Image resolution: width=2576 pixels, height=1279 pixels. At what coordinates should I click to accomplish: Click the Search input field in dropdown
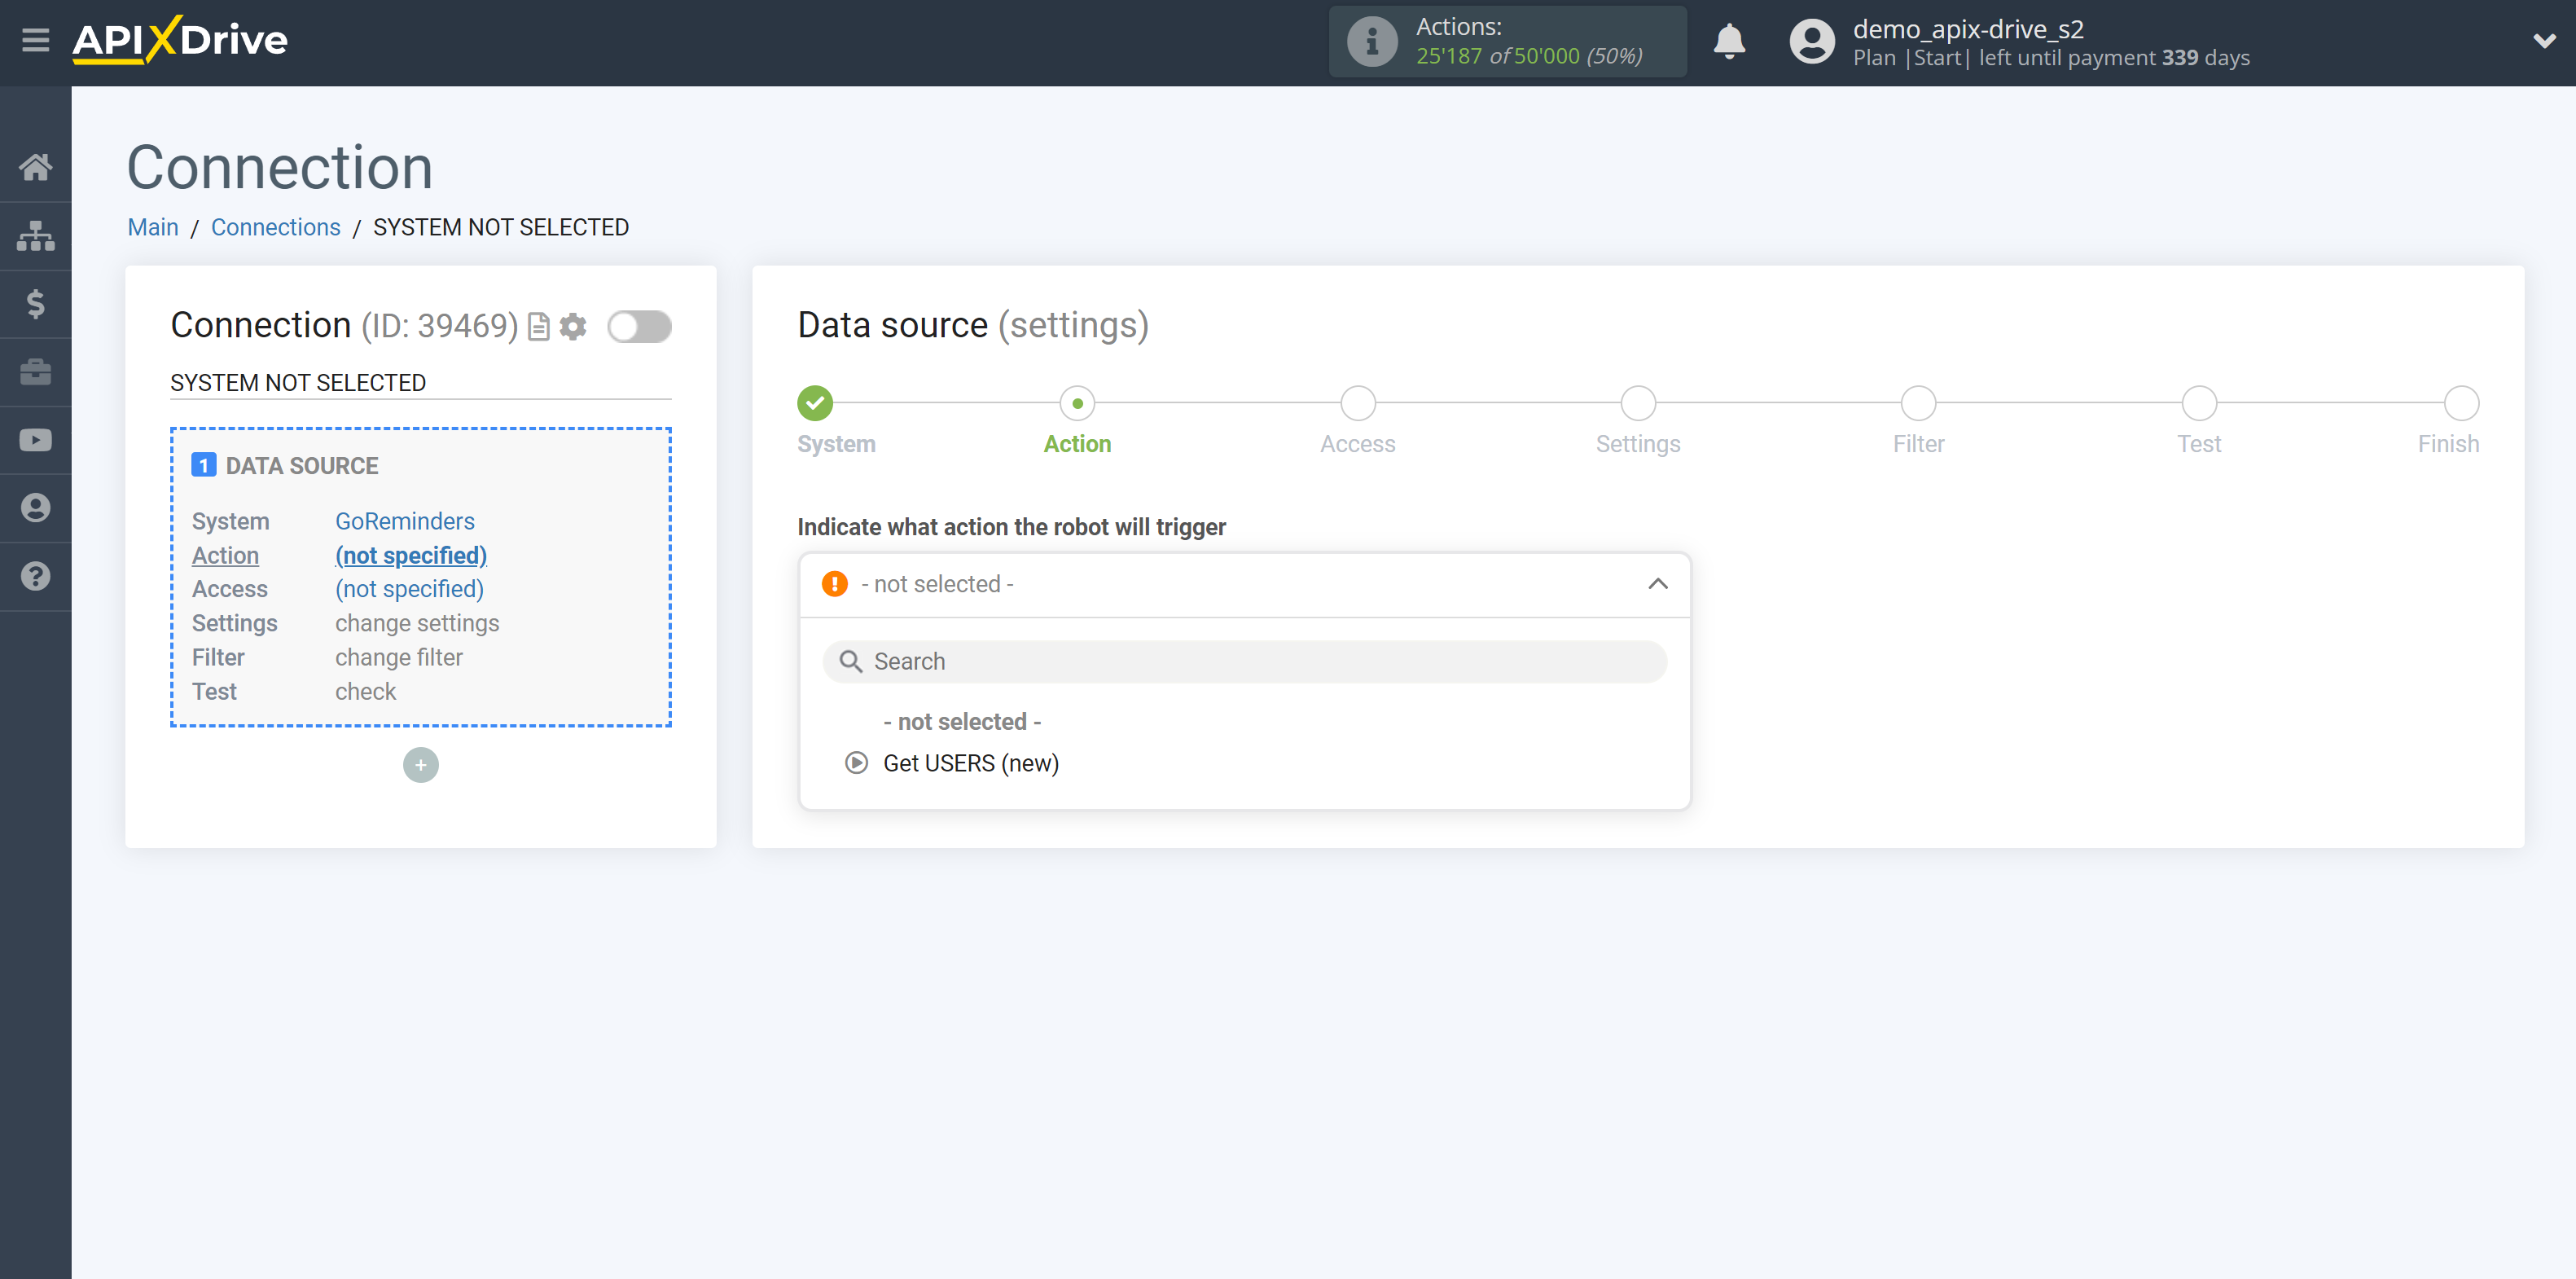1244,661
